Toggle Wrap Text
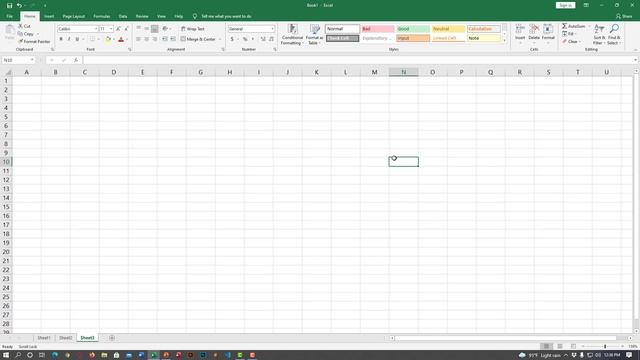640x360 pixels. pos(193,29)
